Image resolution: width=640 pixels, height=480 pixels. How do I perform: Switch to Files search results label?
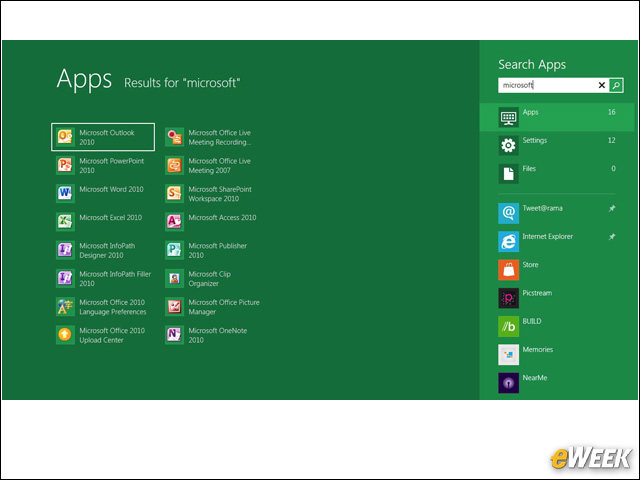coord(529,169)
